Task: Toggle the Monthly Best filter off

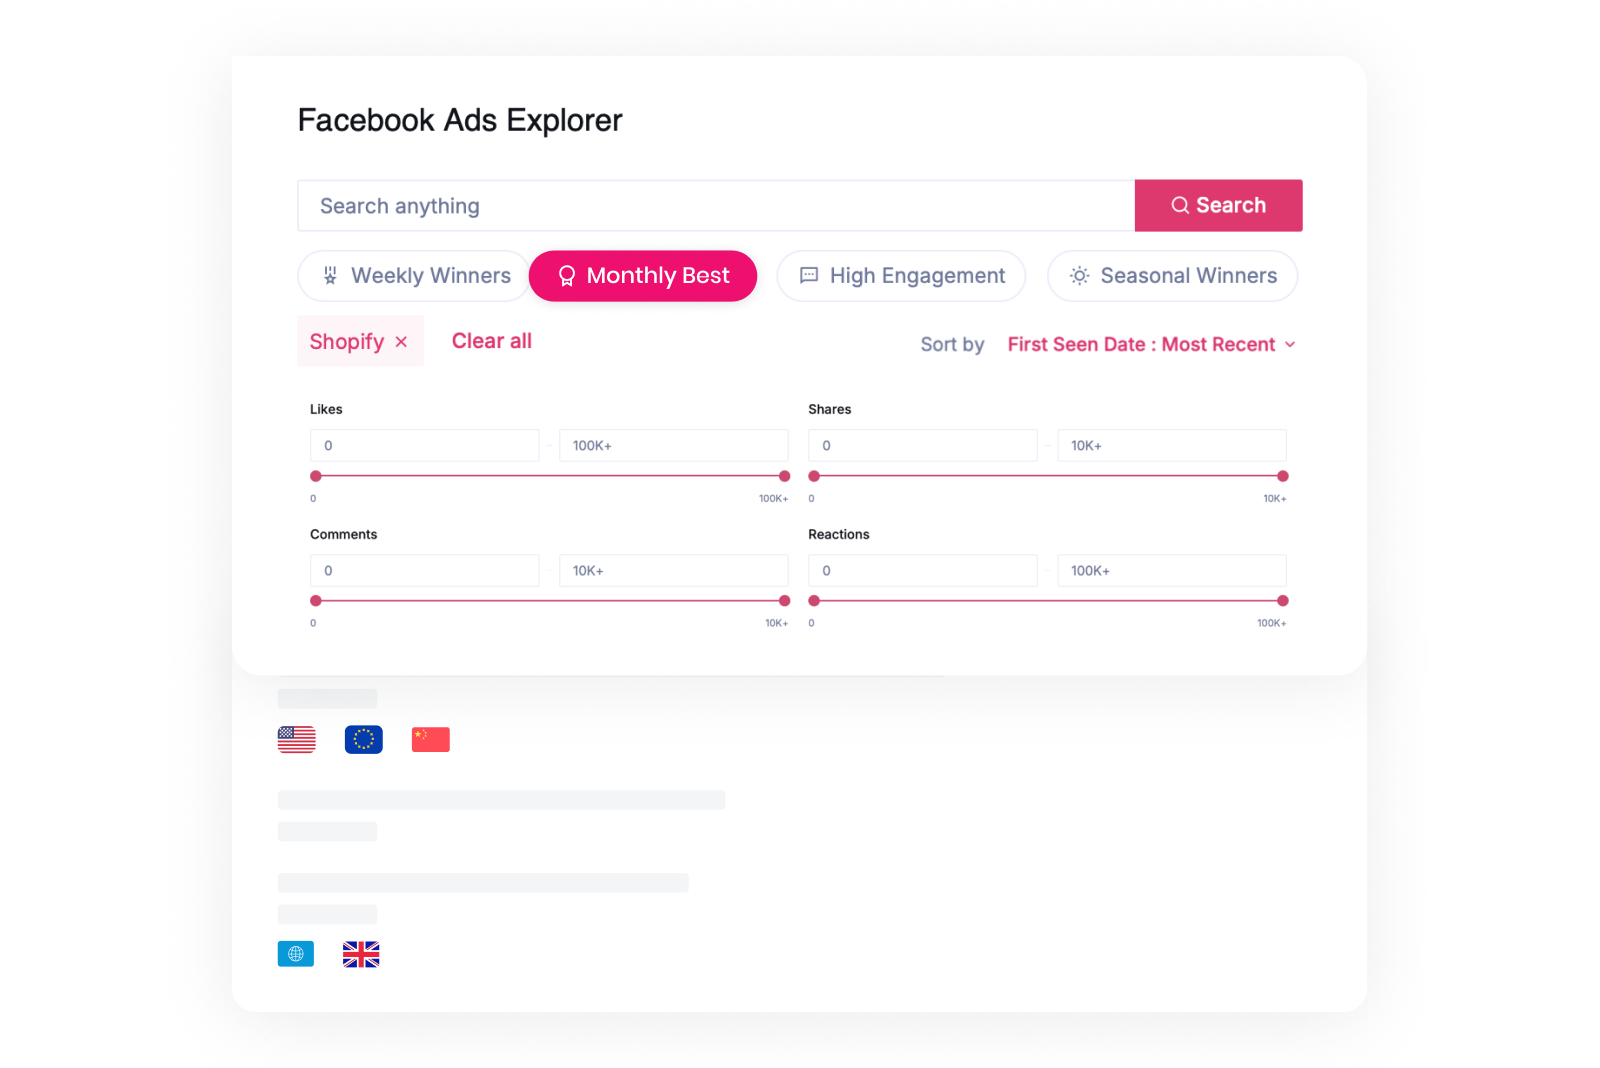Action: click(643, 276)
